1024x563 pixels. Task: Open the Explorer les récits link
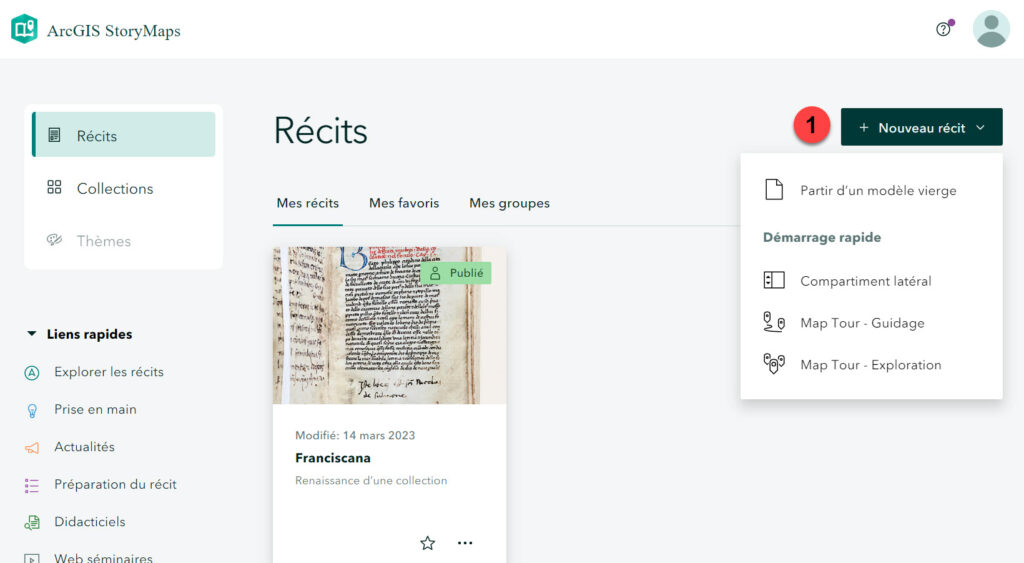(x=108, y=372)
